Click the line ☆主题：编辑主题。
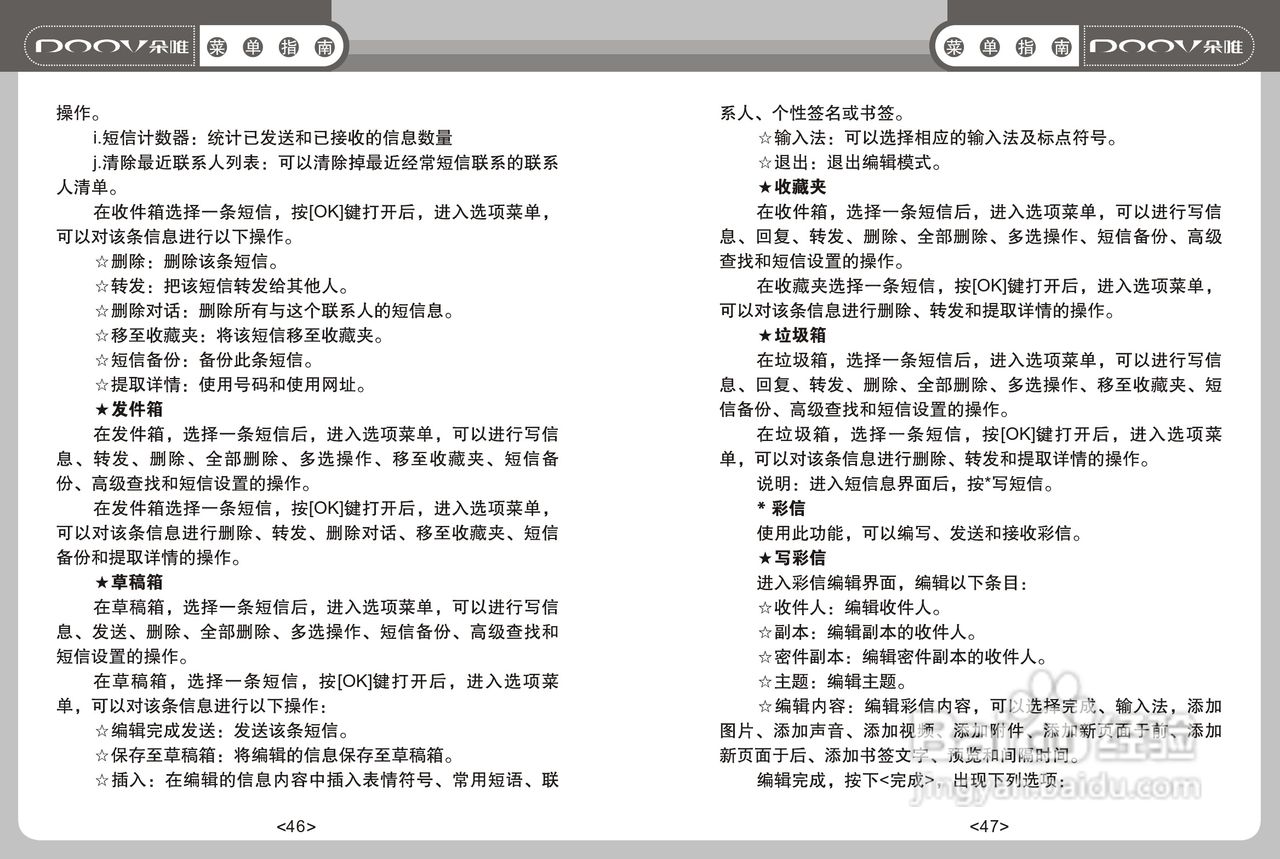The height and width of the screenshot is (859, 1280). (x=832, y=681)
